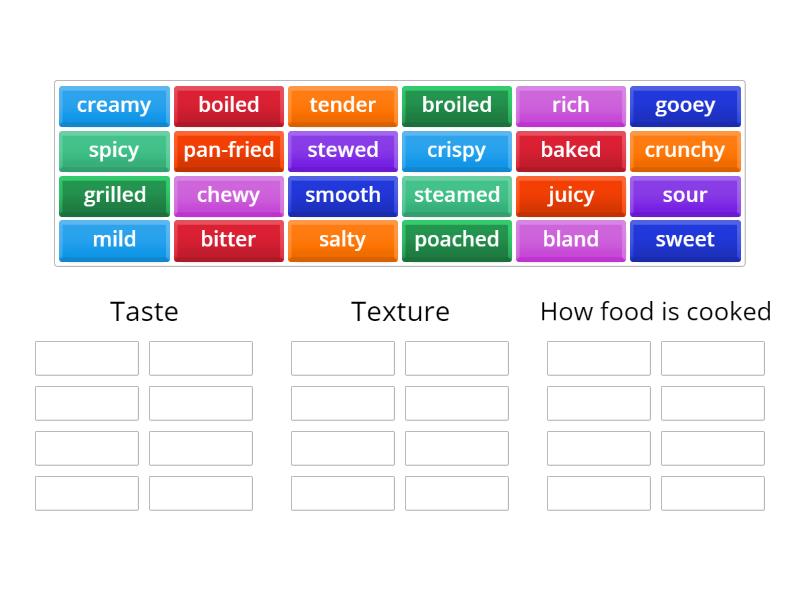Click the Texture category heading
The width and height of the screenshot is (800, 600).
[399, 312]
